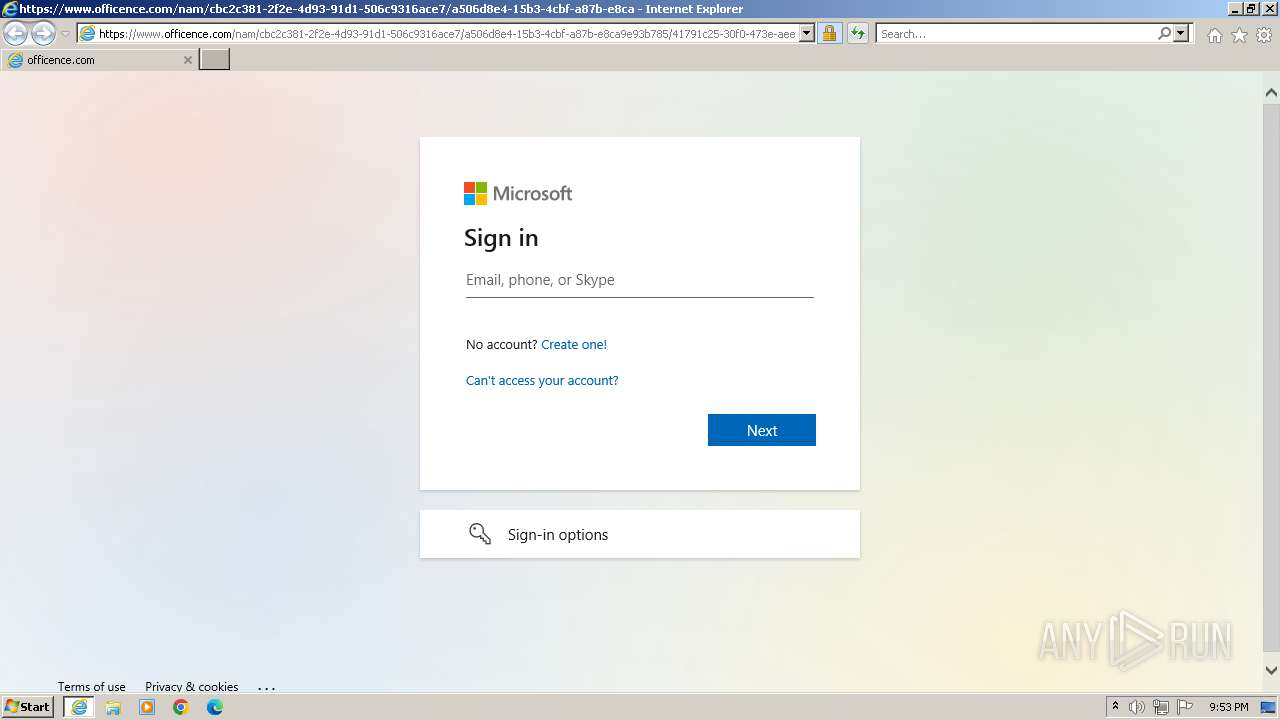The height and width of the screenshot is (720, 1280).
Task: Click the page scrollbar down arrow
Action: (x=1271, y=671)
